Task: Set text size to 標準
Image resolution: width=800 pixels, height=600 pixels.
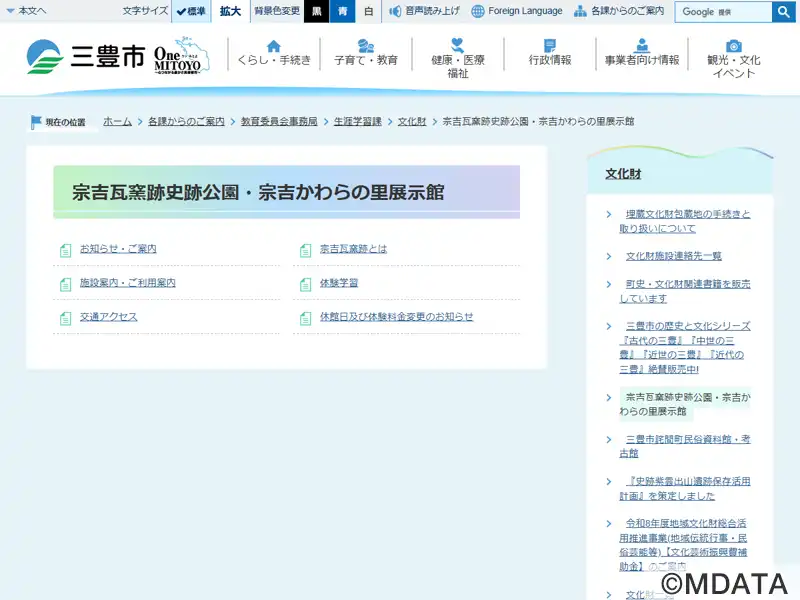Action: (191, 12)
